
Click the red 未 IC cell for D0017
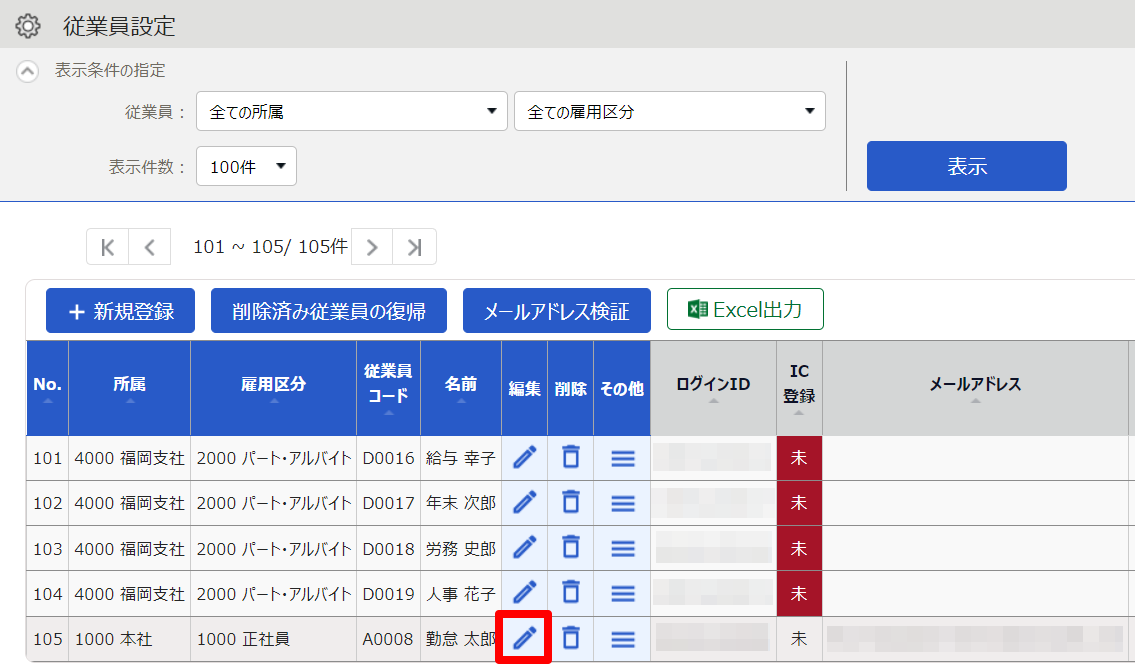799,503
